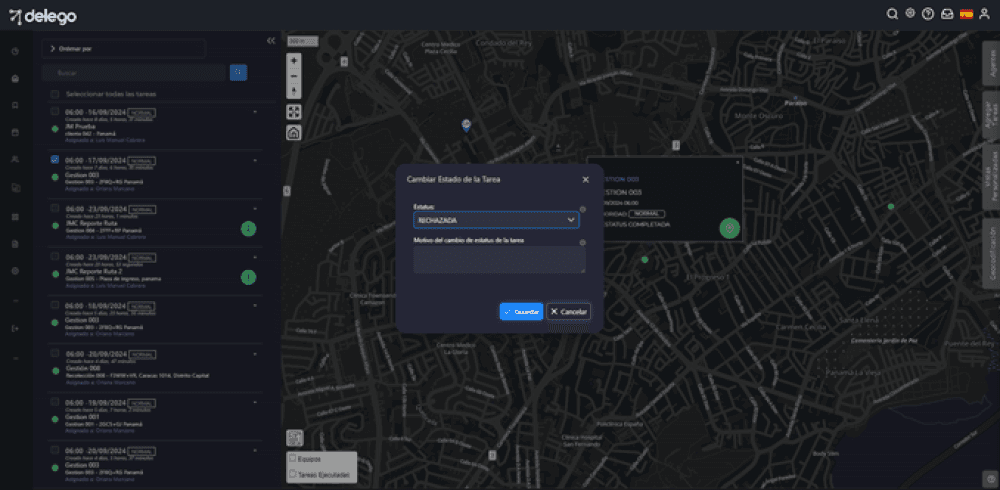This screenshot has height=490, width=1000.
Task: Click the Cancelar button
Action: point(568,312)
